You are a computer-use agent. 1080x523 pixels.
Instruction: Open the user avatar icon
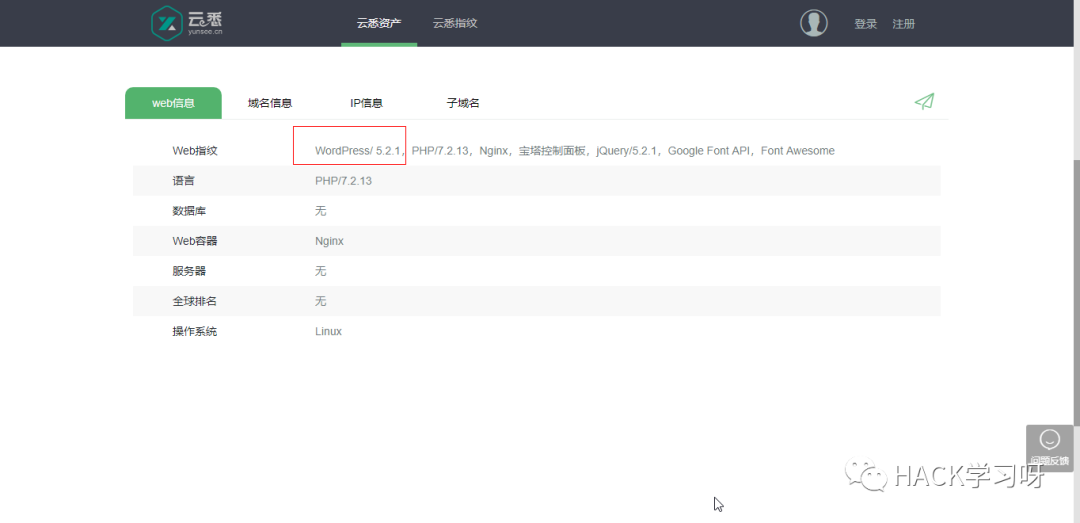813,23
